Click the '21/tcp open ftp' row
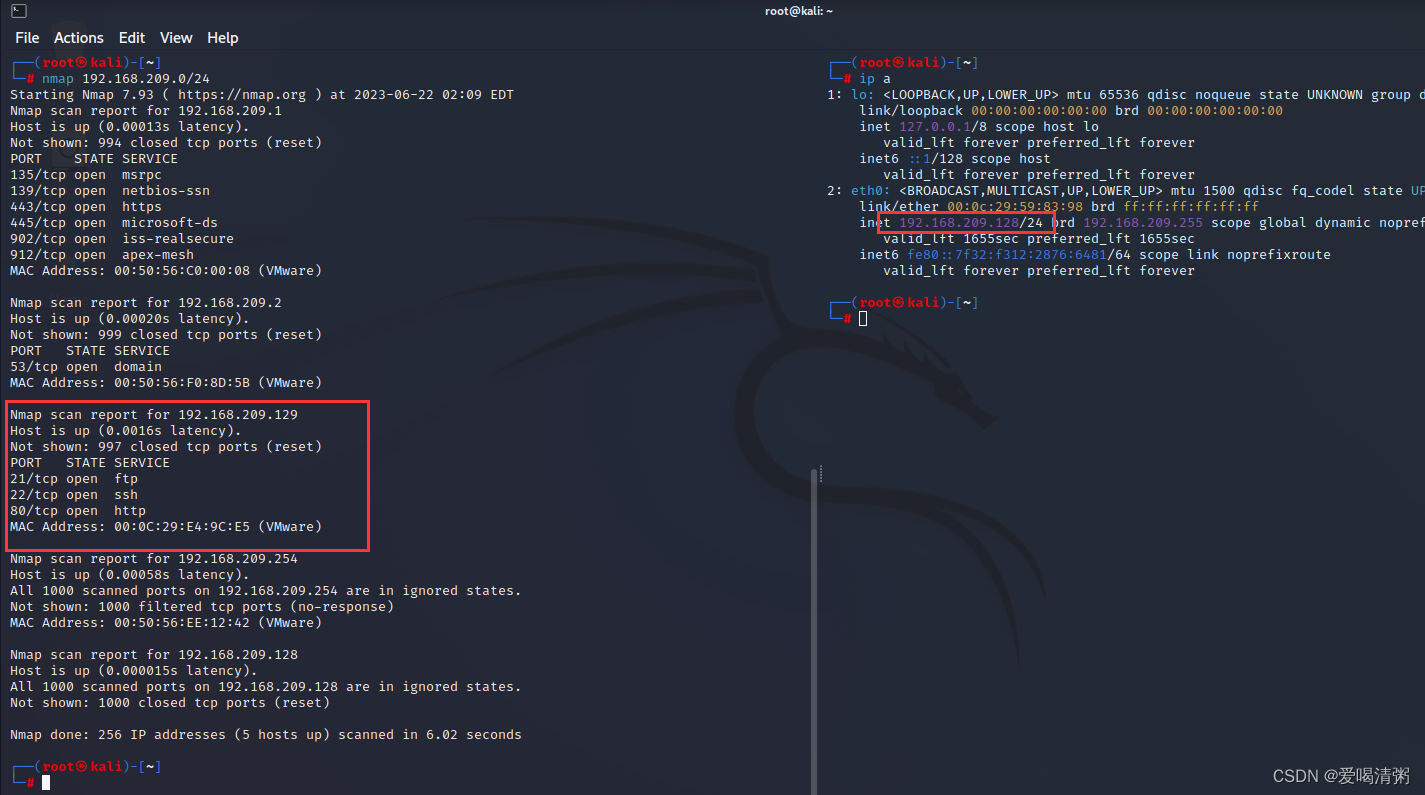1425x795 pixels. pos(74,478)
